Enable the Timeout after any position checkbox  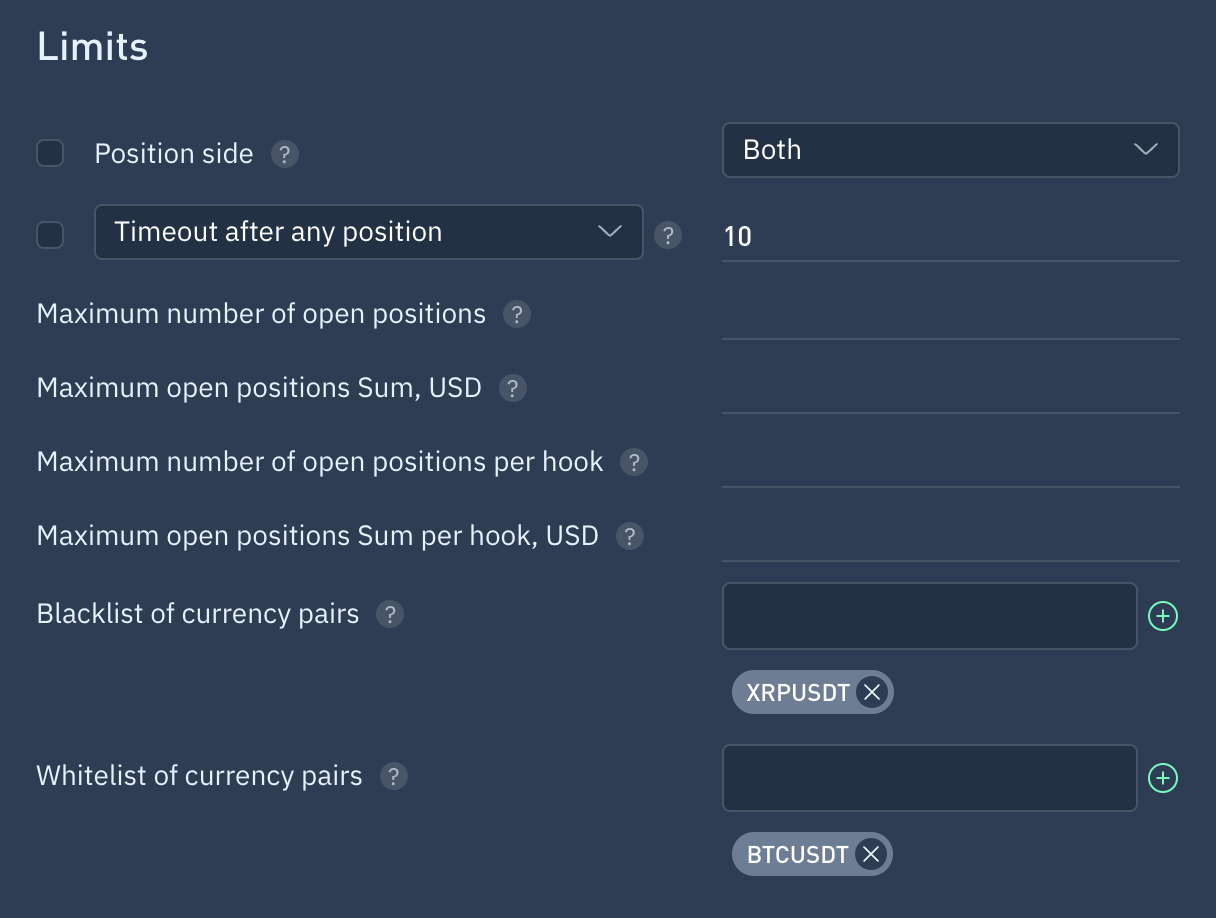(x=50, y=234)
